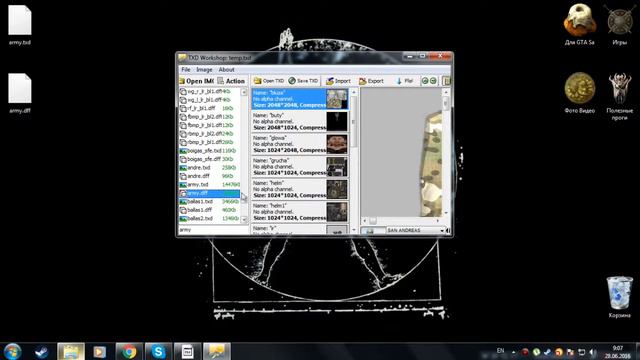Select the .dff entry sized 30kb
Viewport: 640px width, 360px height.
click(209, 159)
